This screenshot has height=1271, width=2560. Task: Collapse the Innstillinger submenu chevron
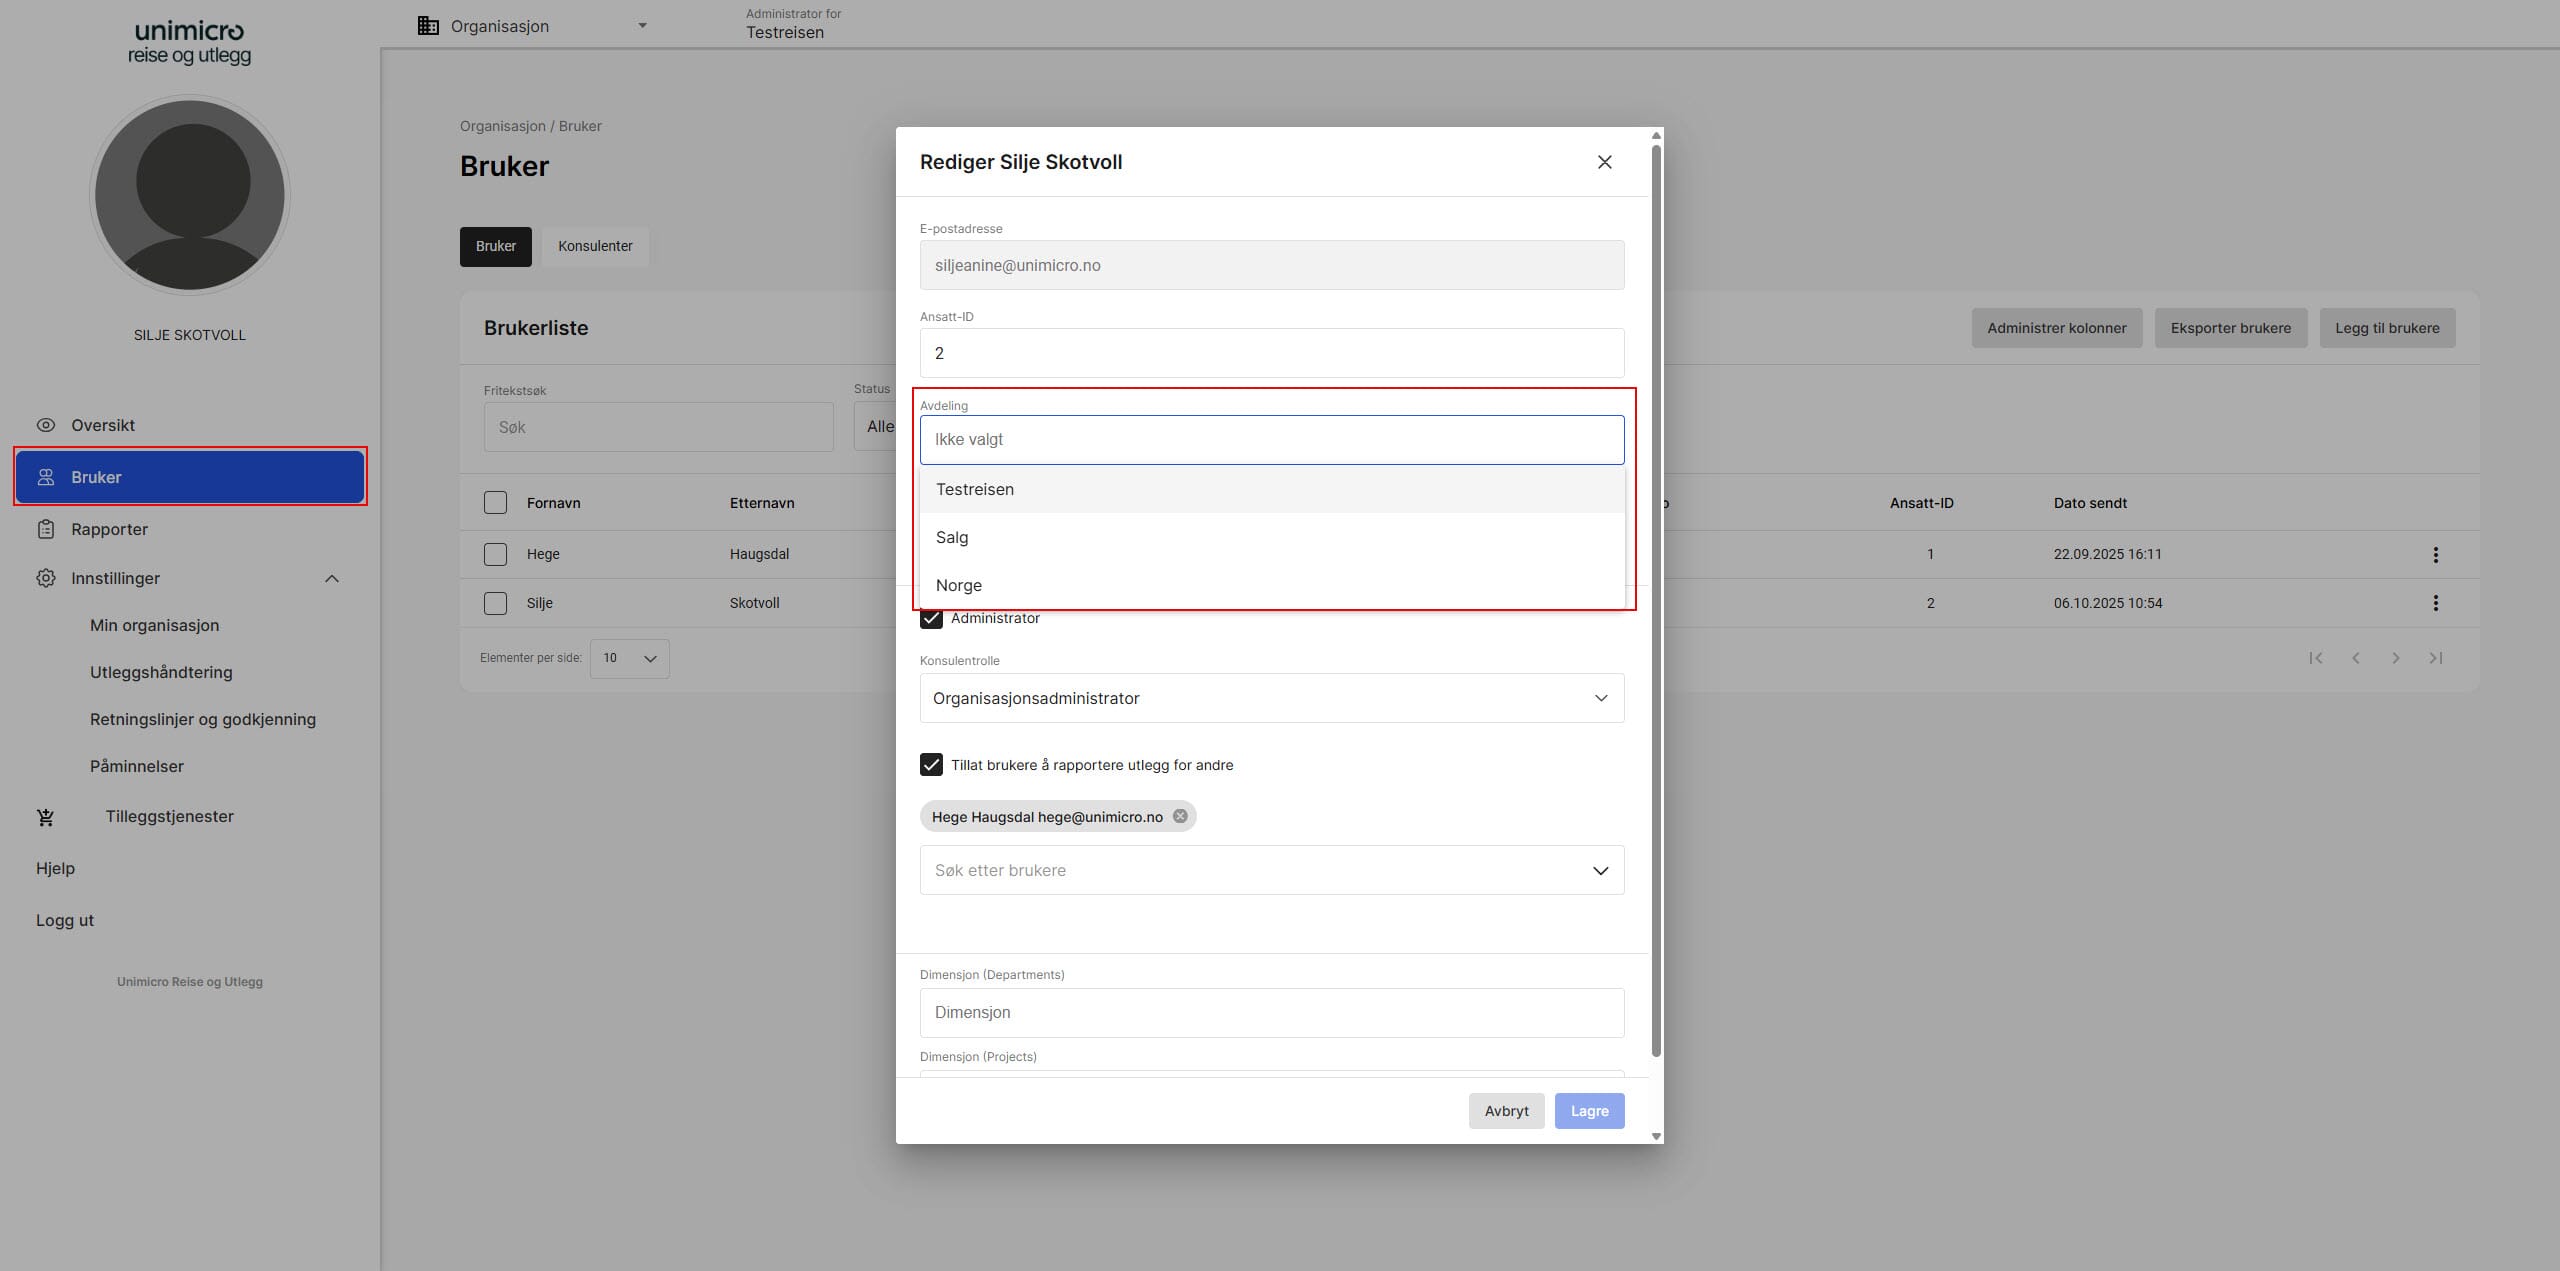332,578
